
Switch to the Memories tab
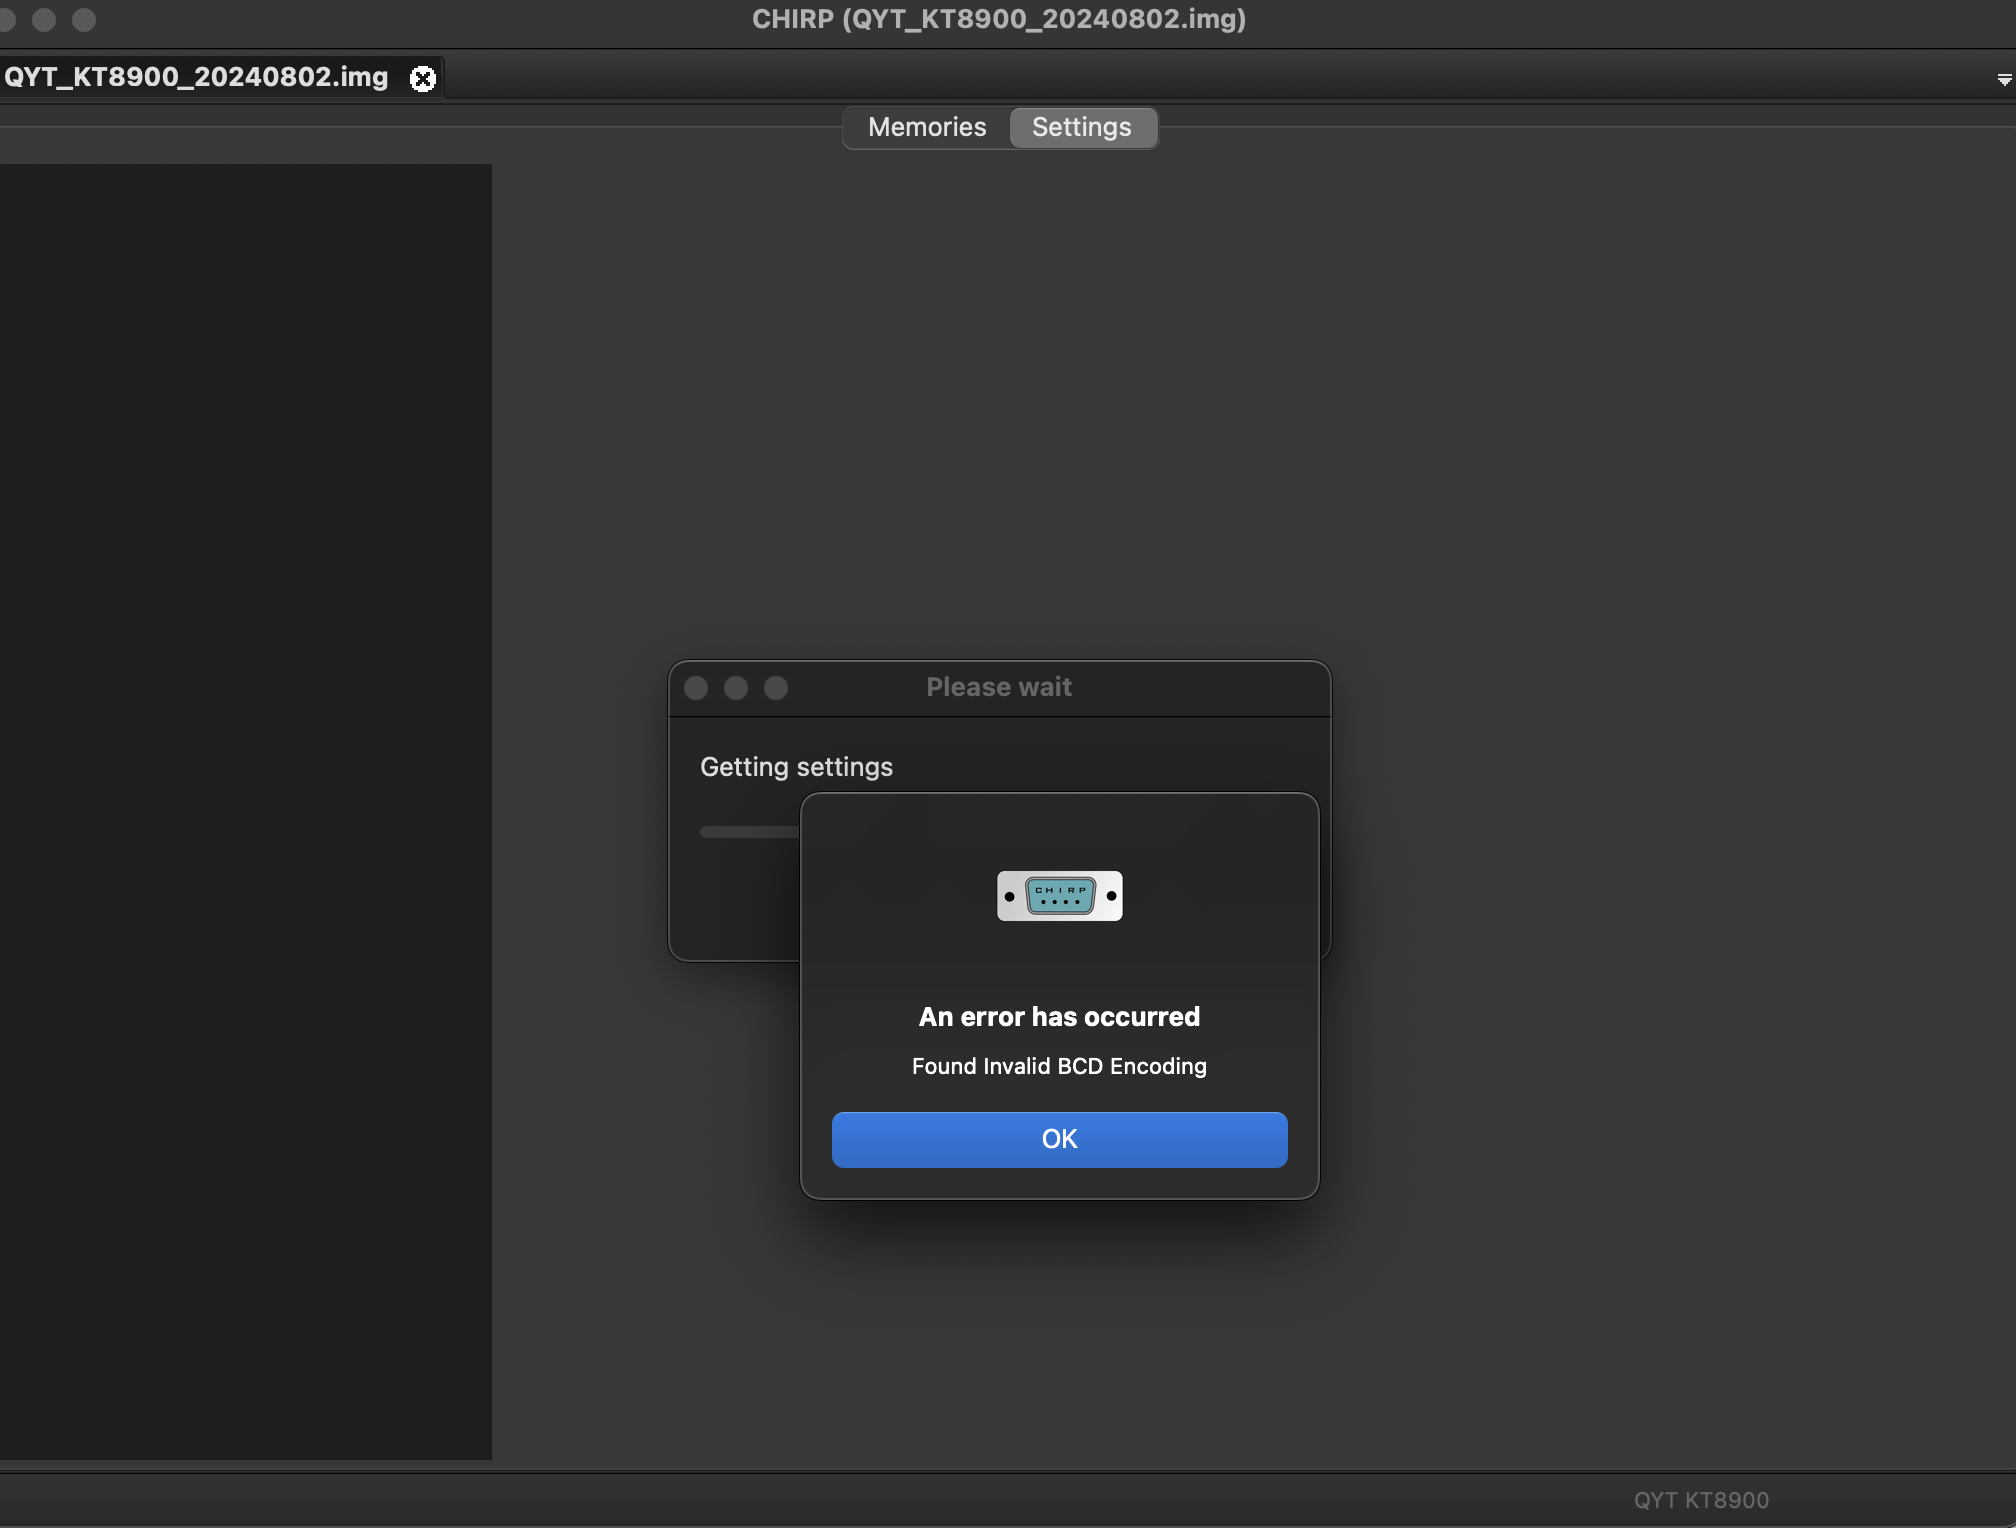pyautogui.click(x=927, y=128)
